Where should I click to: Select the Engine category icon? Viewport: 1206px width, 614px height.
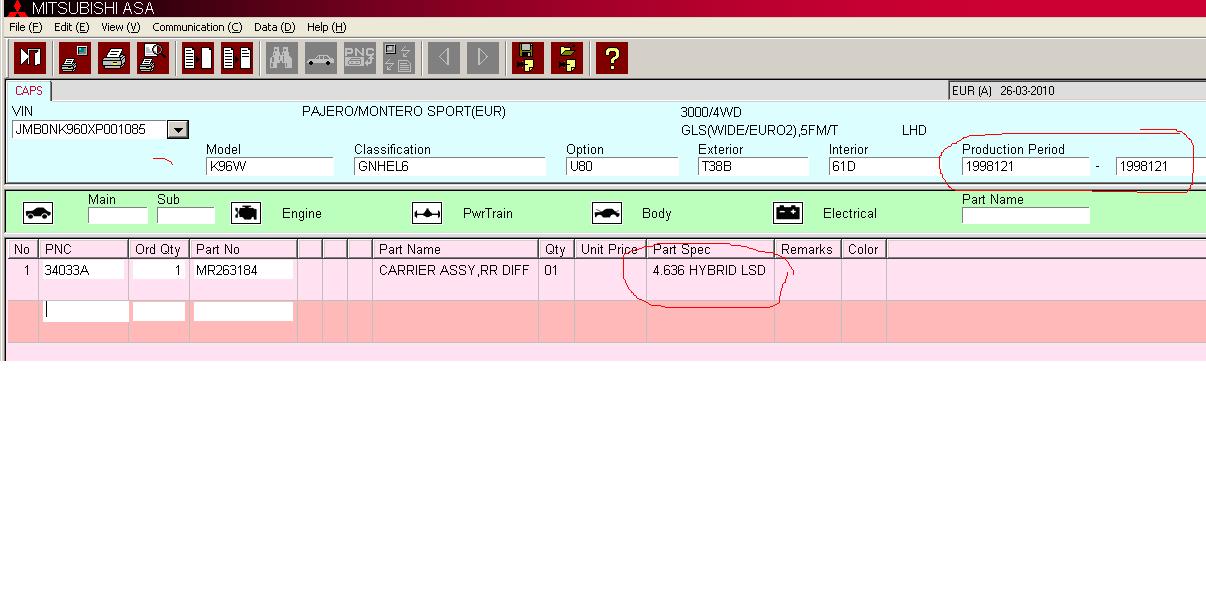tap(246, 213)
